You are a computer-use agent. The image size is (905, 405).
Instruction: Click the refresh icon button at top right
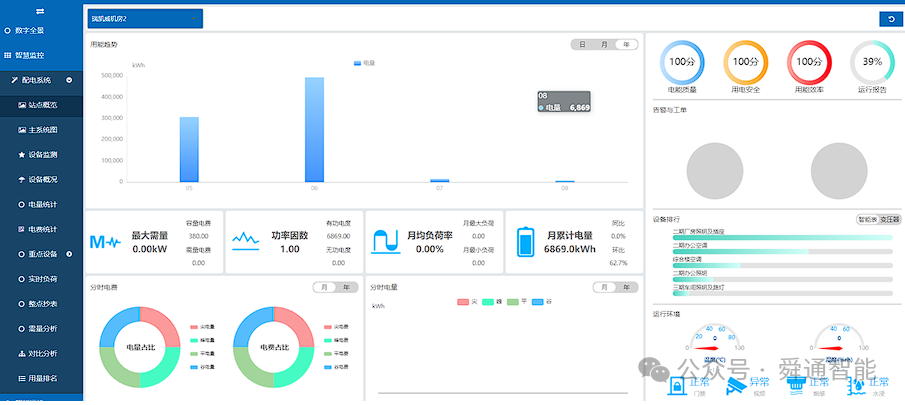(891, 19)
